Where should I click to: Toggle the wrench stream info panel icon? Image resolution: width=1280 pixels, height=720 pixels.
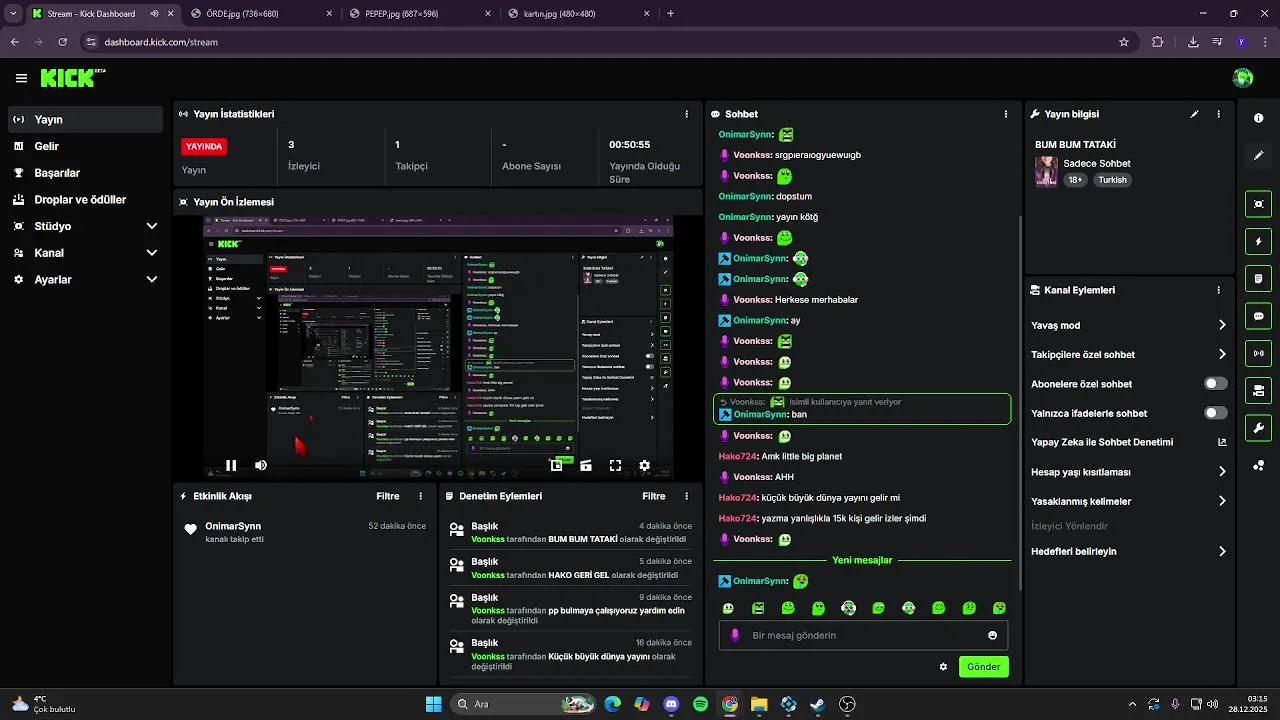coord(1258,428)
